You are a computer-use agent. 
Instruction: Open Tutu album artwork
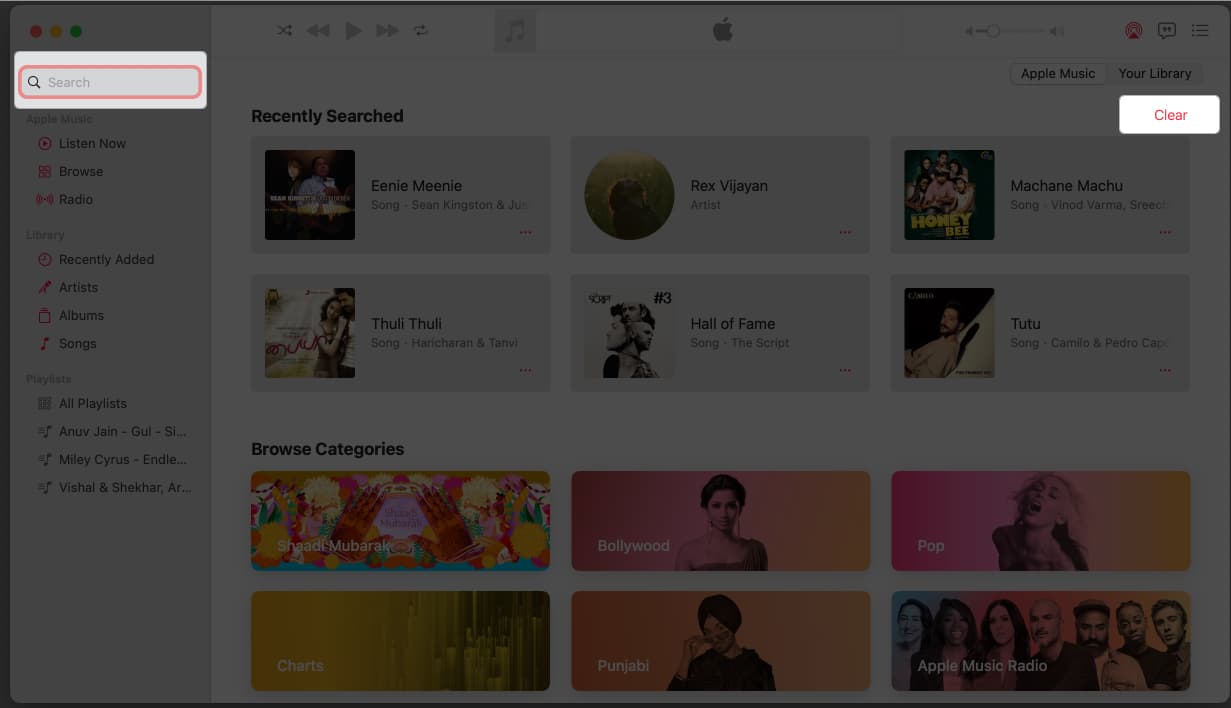(x=949, y=333)
